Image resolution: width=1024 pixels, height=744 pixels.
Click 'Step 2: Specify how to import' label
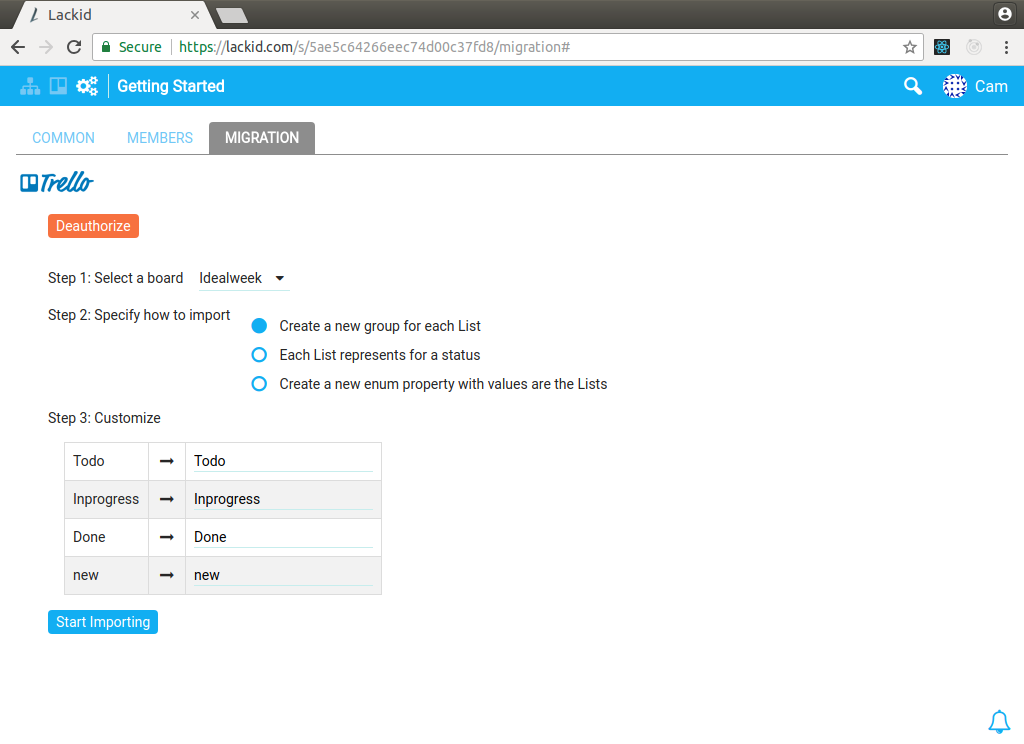tap(139, 315)
